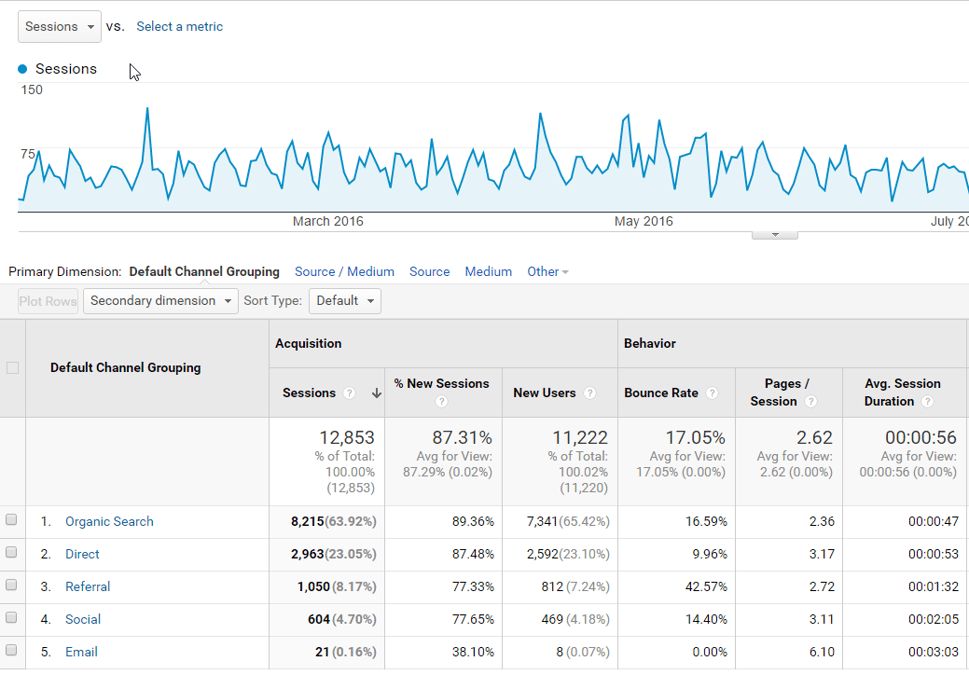
Task: Open help icon next to Bounce Rate
Action: (x=712, y=393)
